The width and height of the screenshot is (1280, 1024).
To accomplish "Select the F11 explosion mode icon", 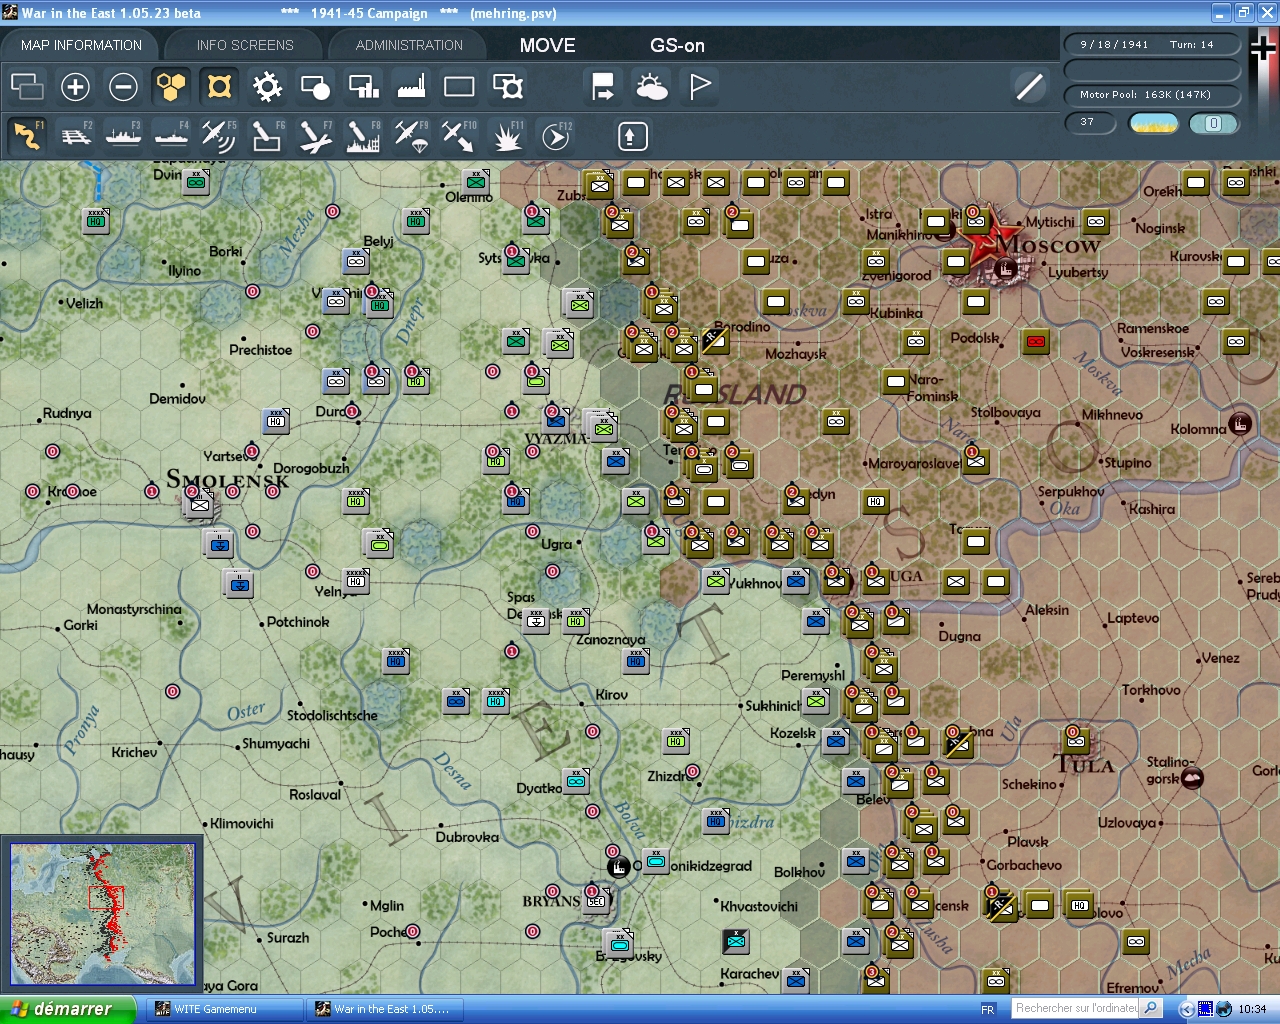I will pyautogui.click(x=507, y=135).
